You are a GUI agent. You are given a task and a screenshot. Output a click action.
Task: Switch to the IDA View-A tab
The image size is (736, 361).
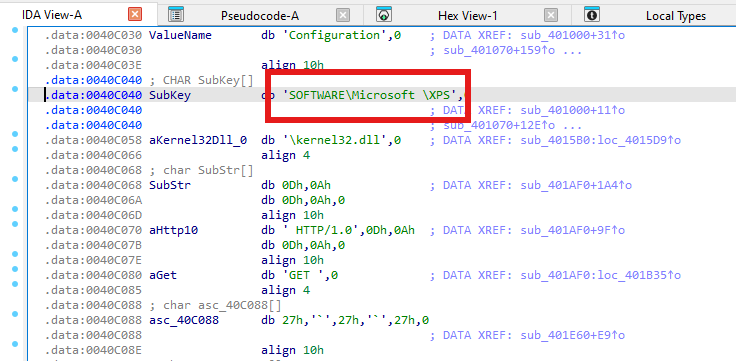tap(52, 15)
